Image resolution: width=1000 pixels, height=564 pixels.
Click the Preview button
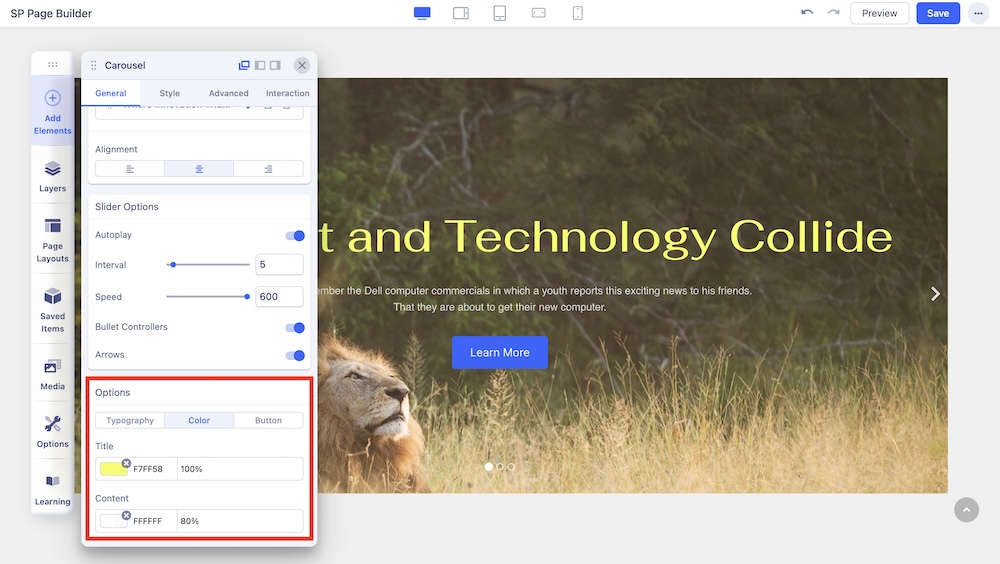[879, 13]
